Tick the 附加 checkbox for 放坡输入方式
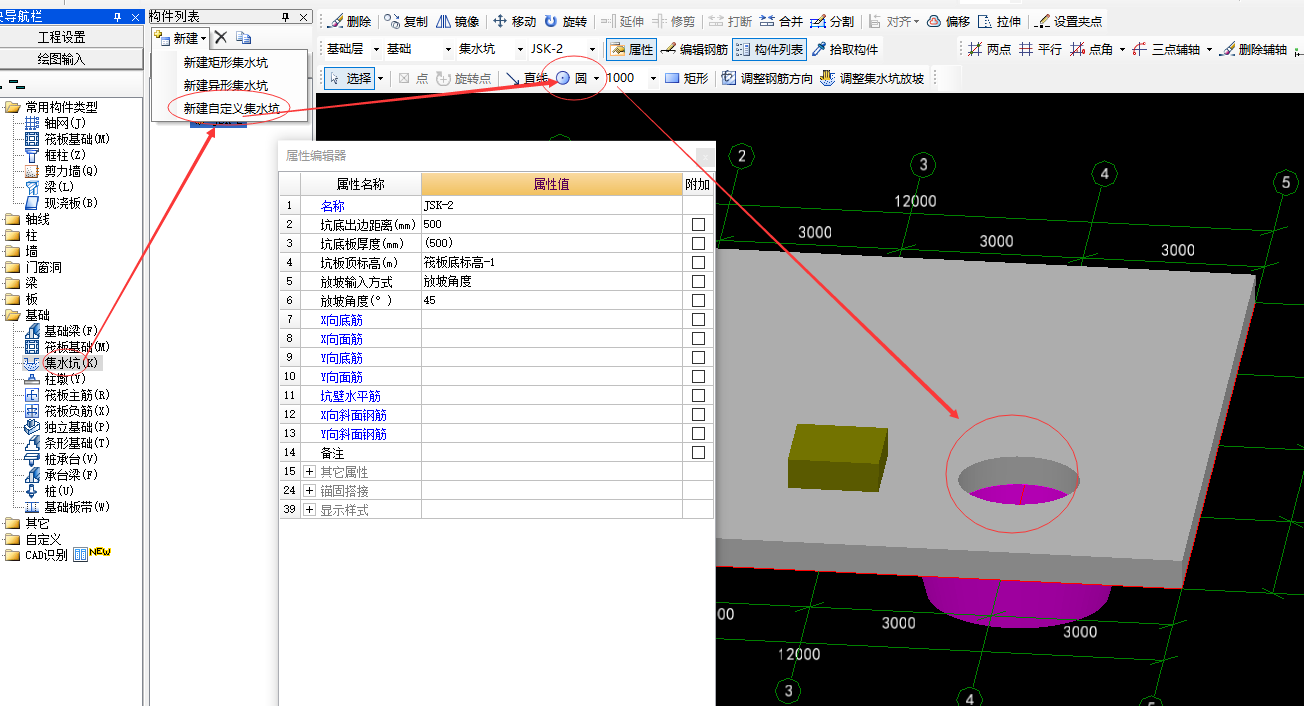 pos(698,282)
